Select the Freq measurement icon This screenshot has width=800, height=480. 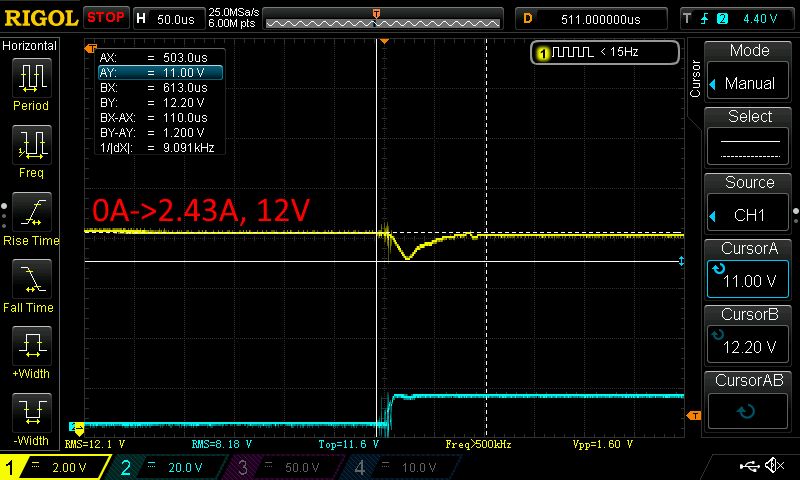click(32, 144)
